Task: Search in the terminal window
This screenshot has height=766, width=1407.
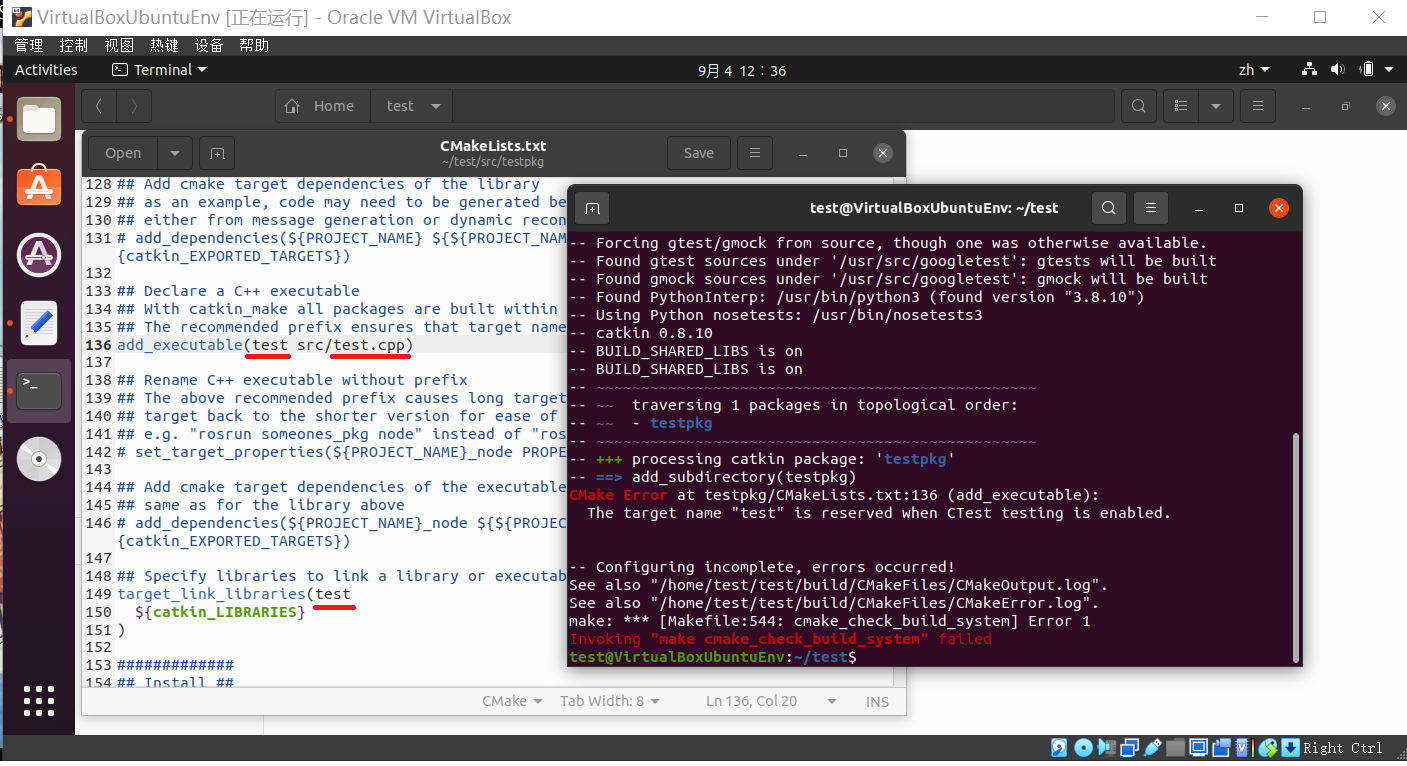Action: pyautogui.click(x=1108, y=208)
